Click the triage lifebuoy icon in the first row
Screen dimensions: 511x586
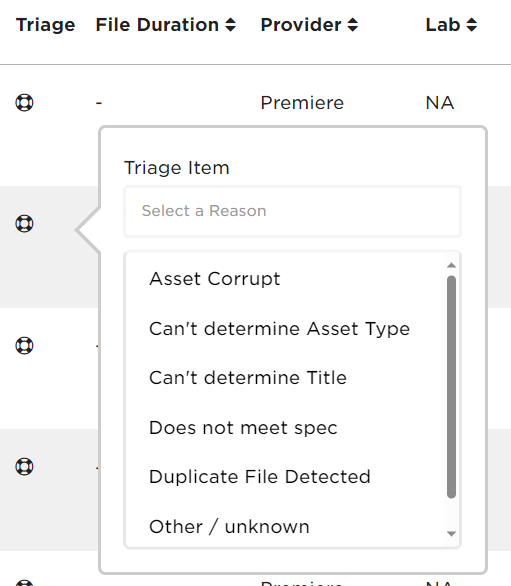click(24, 103)
